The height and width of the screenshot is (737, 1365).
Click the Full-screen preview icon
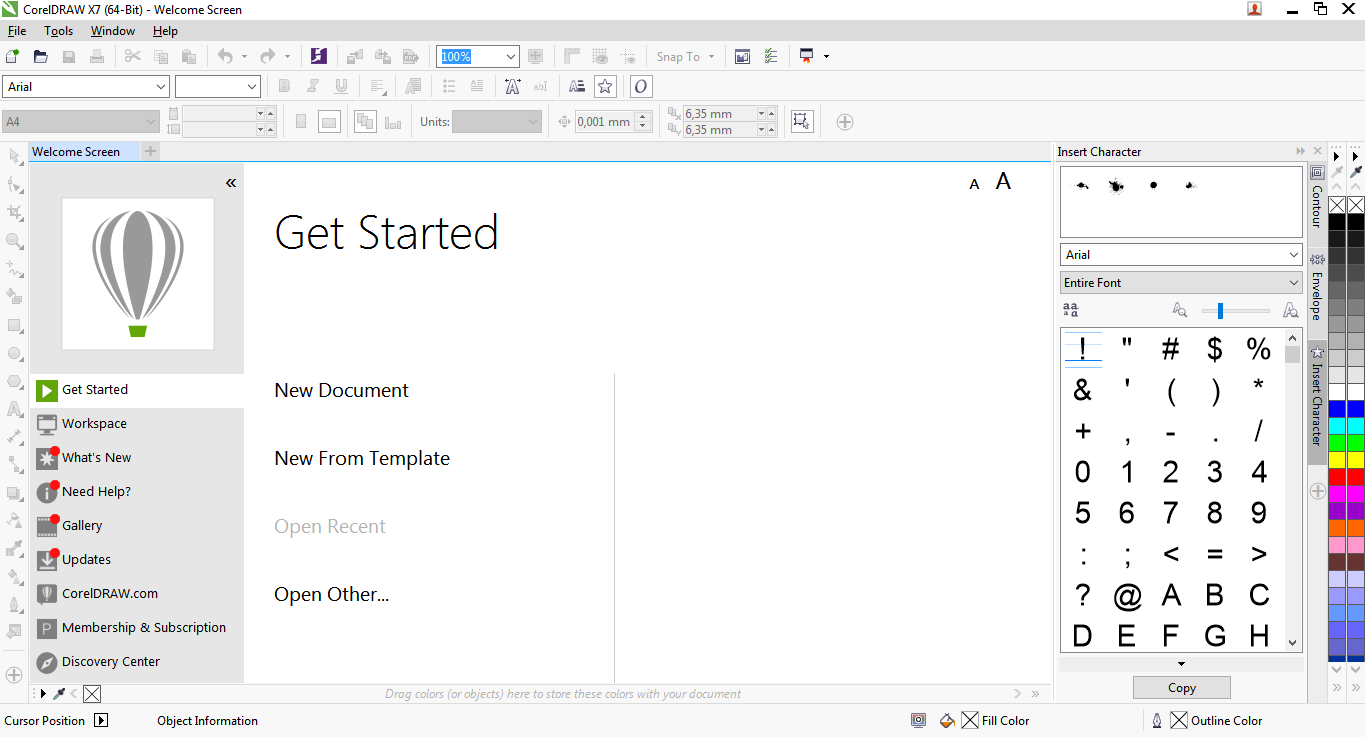tap(535, 56)
